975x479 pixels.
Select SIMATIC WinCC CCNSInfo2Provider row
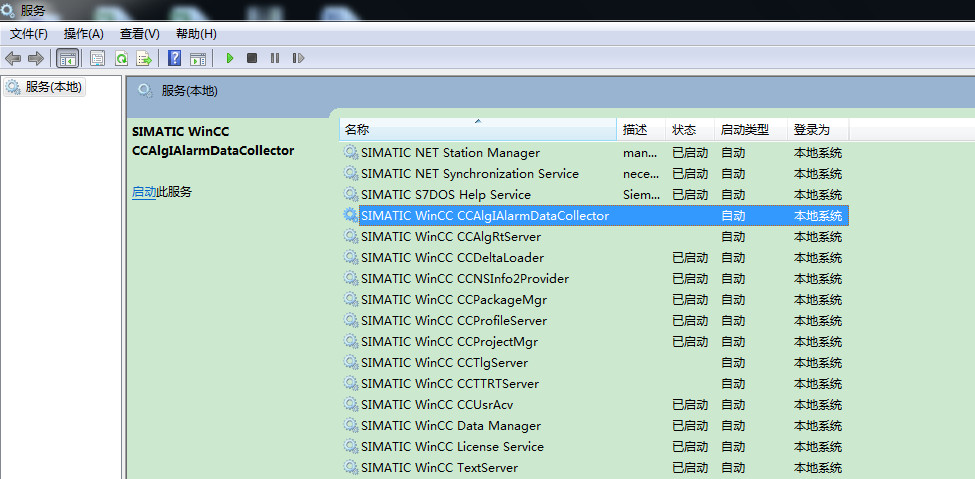pyautogui.click(x=594, y=279)
